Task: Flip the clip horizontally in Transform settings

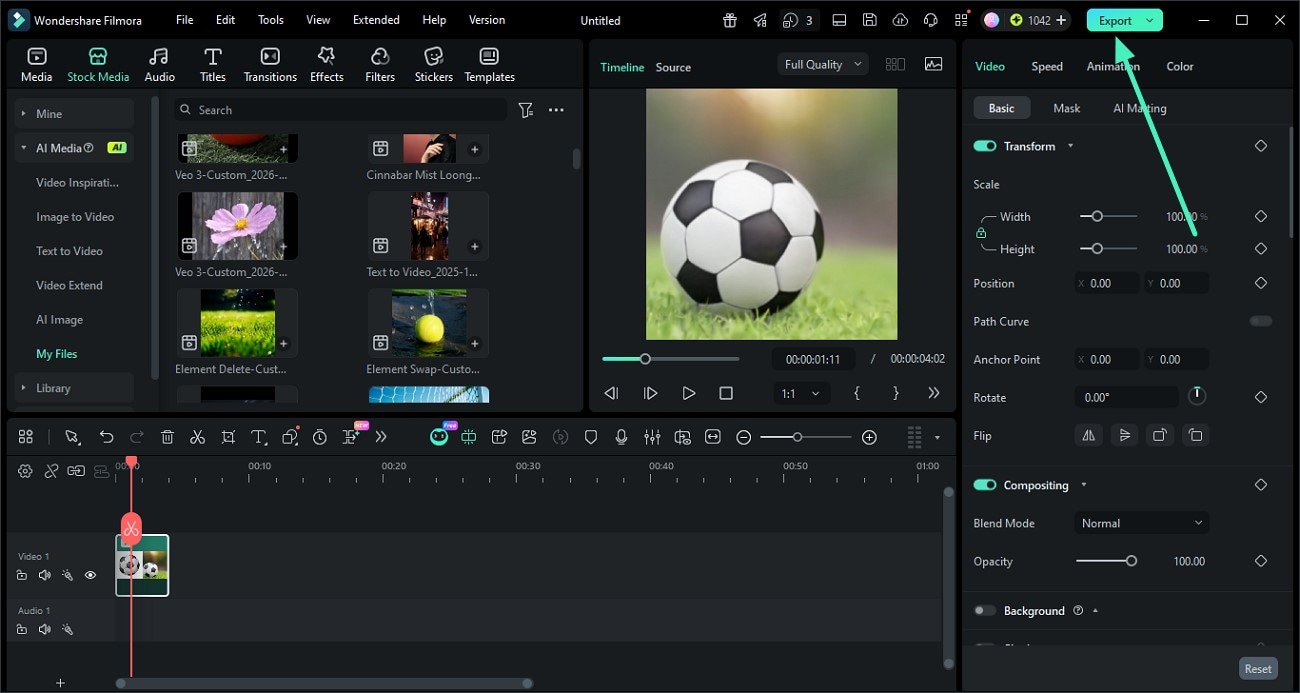Action: pyautogui.click(x=1088, y=435)
